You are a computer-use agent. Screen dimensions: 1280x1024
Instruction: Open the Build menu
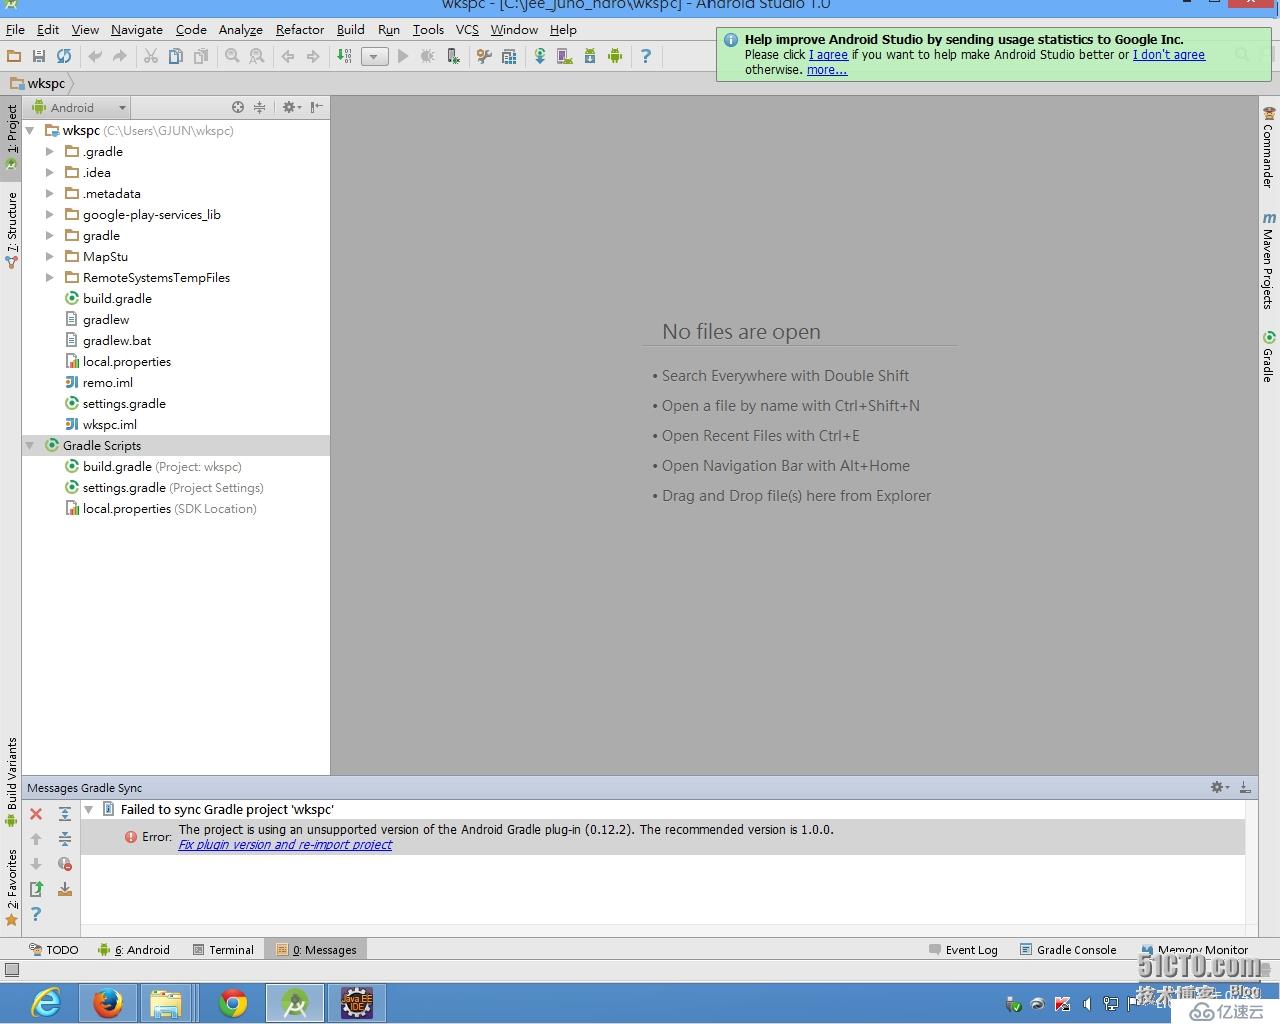tap(351, 30)
